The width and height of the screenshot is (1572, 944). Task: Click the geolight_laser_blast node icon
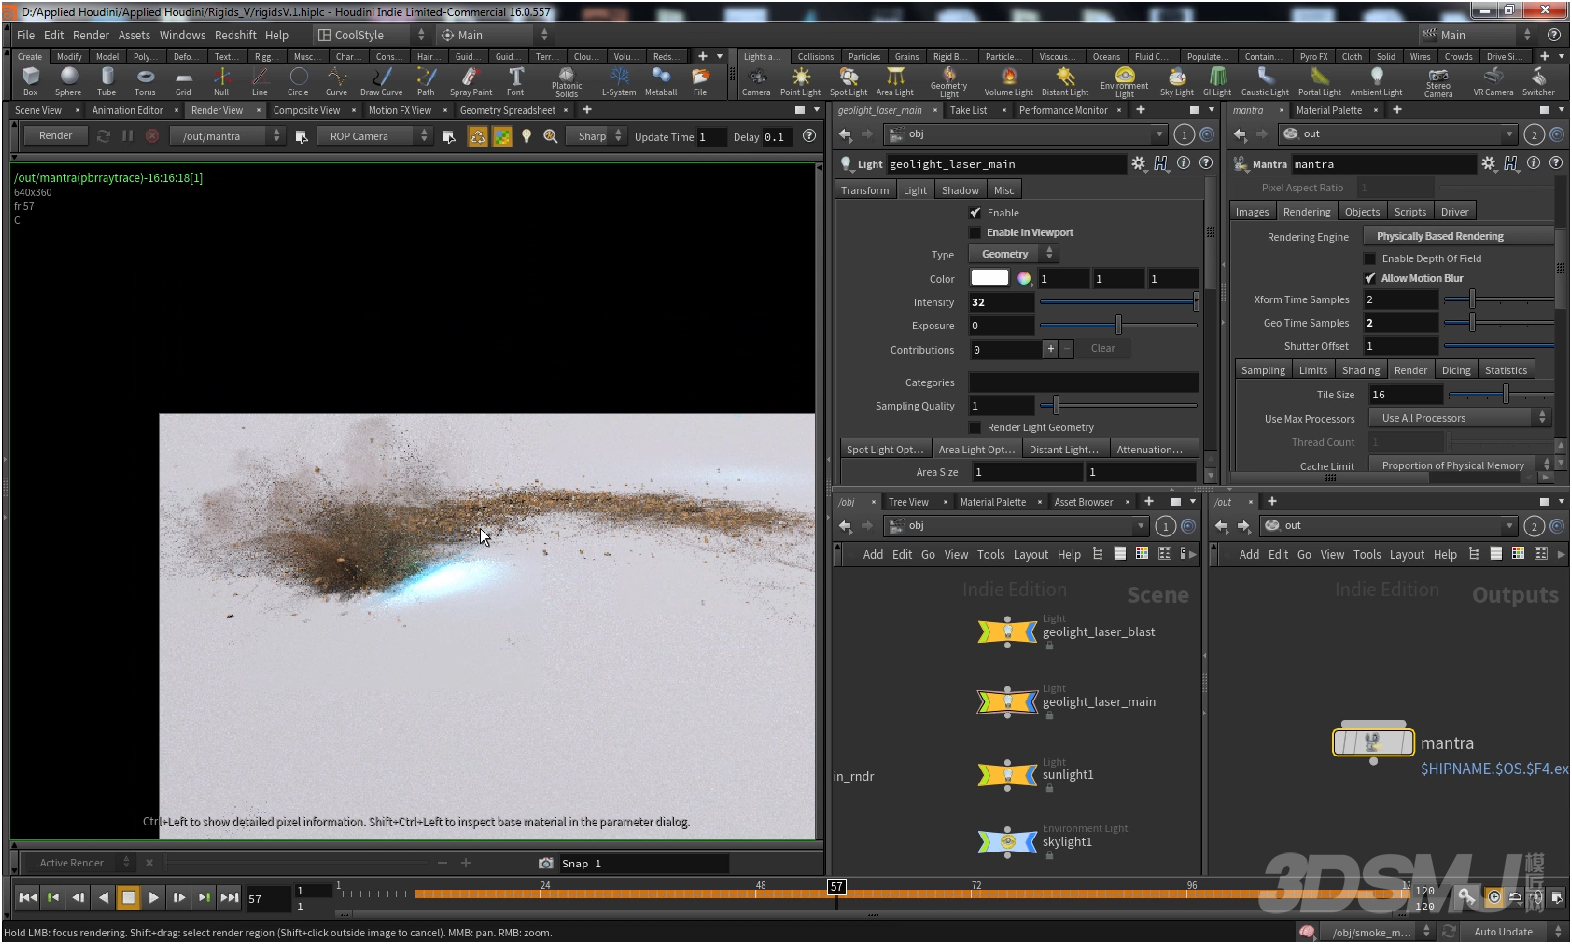1007,631
